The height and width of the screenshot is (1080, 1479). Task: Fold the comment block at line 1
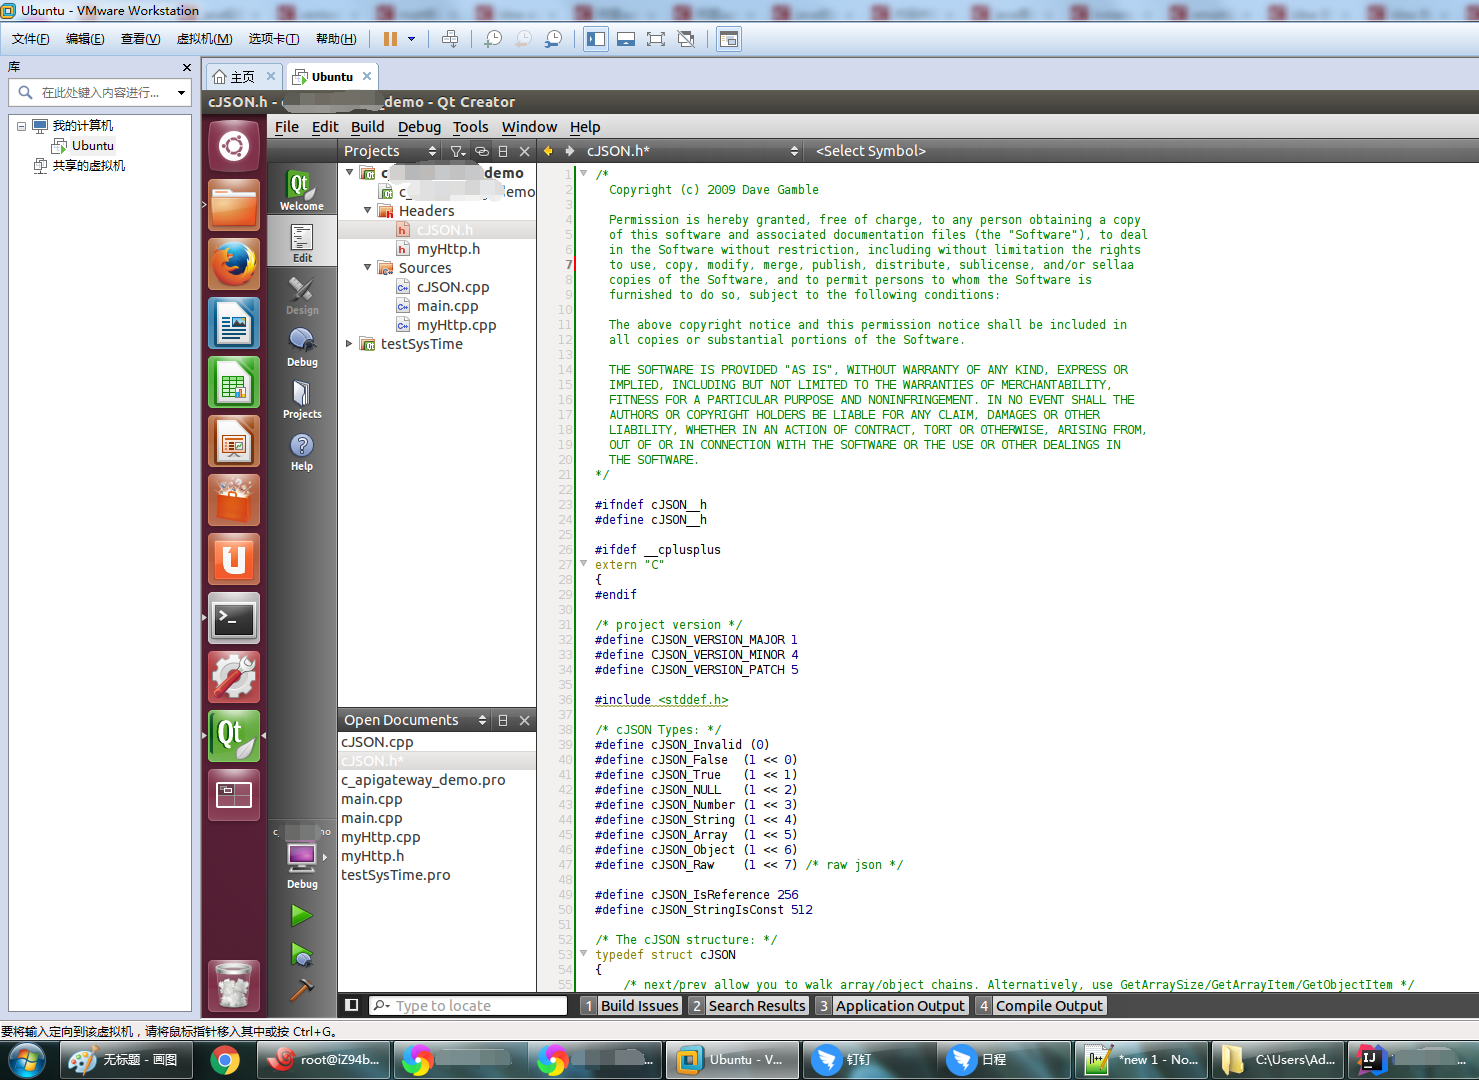(x=583, y=173)
